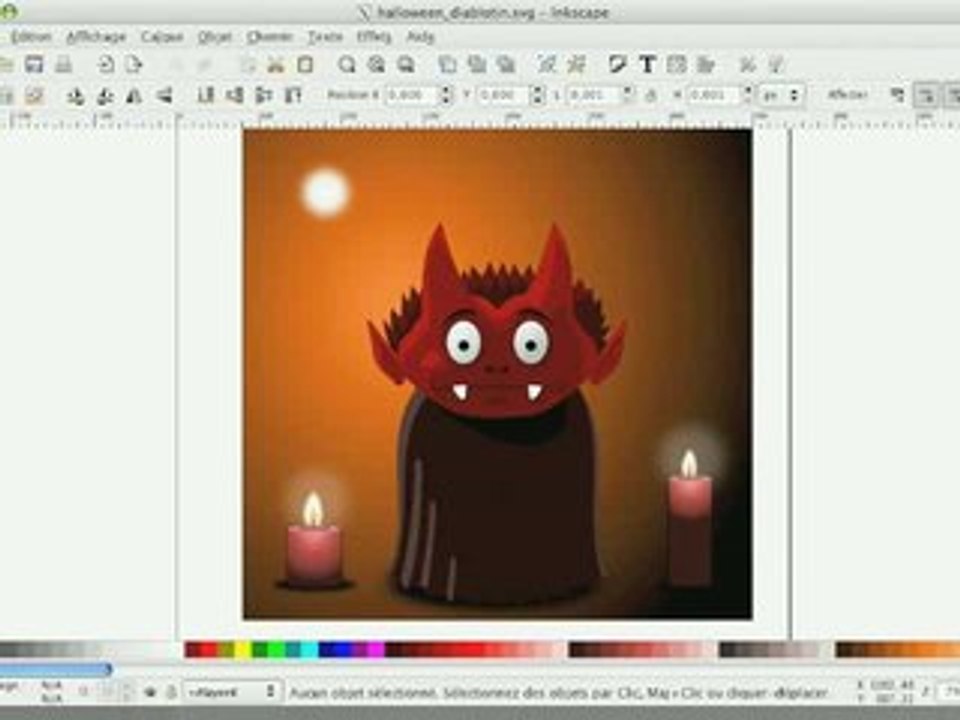Zoom to fit page icon

point(405,64)
